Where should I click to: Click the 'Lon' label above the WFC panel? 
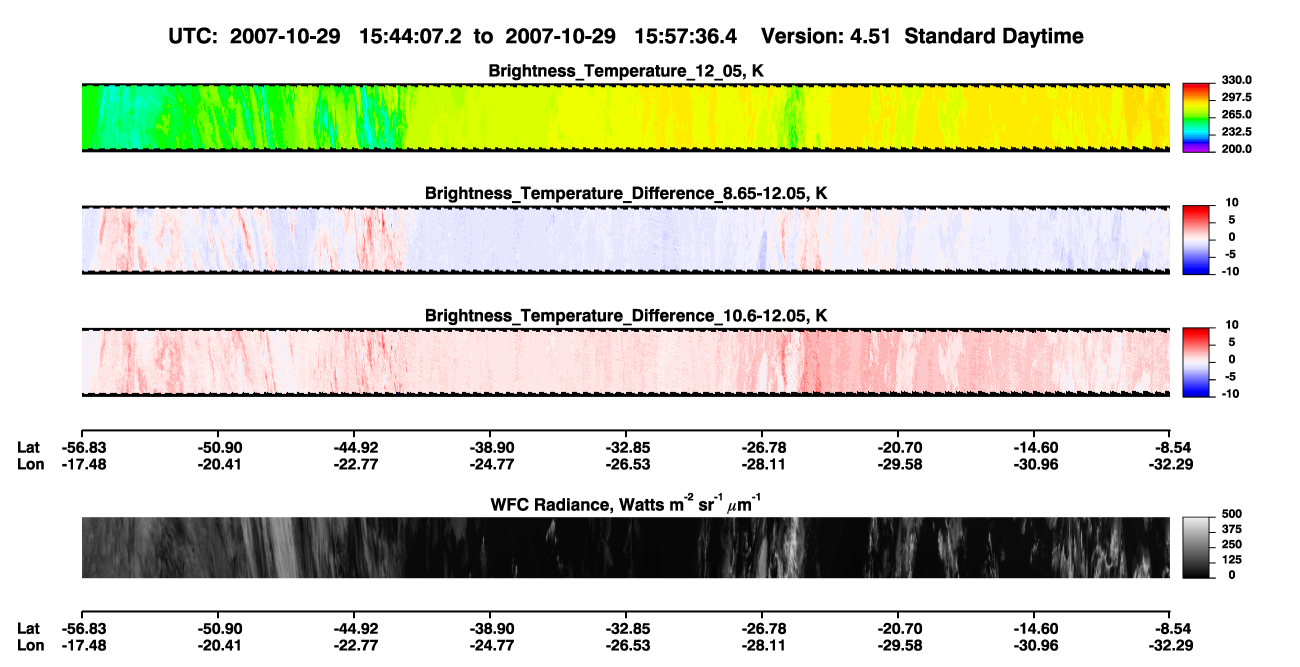tap(30, 464)
